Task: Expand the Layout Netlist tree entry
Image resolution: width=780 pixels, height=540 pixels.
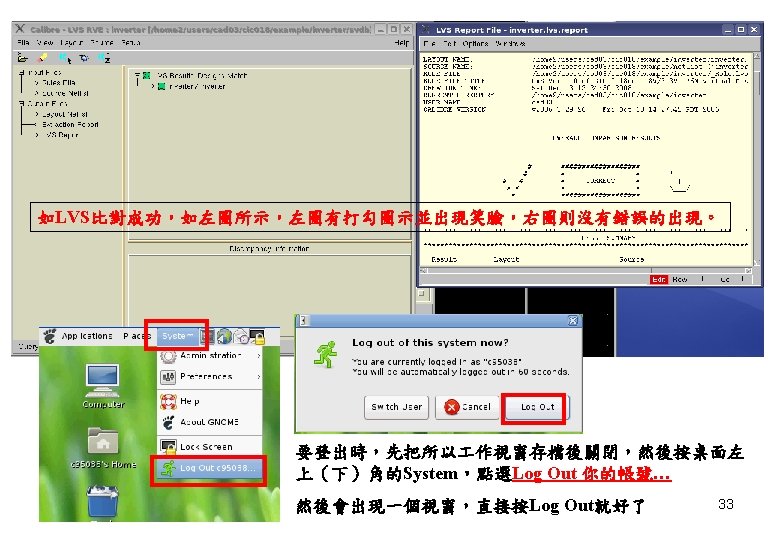Action: pyautogui.click(x=37, y=114)
